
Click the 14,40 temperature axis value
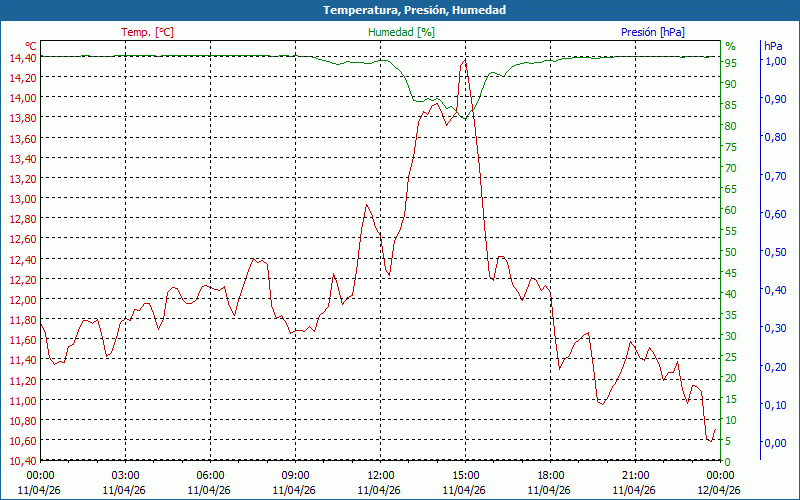[22, 58]
